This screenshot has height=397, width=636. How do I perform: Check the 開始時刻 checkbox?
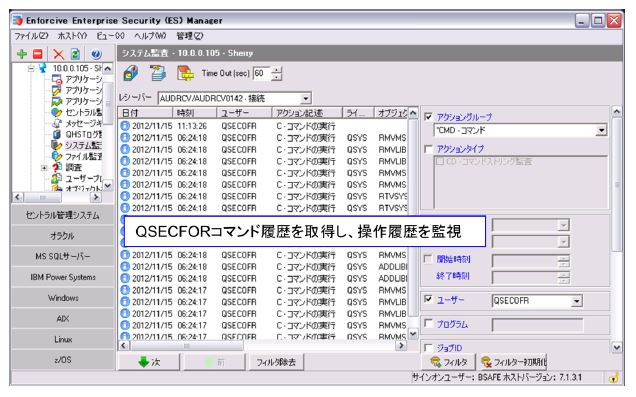point(428,259)
